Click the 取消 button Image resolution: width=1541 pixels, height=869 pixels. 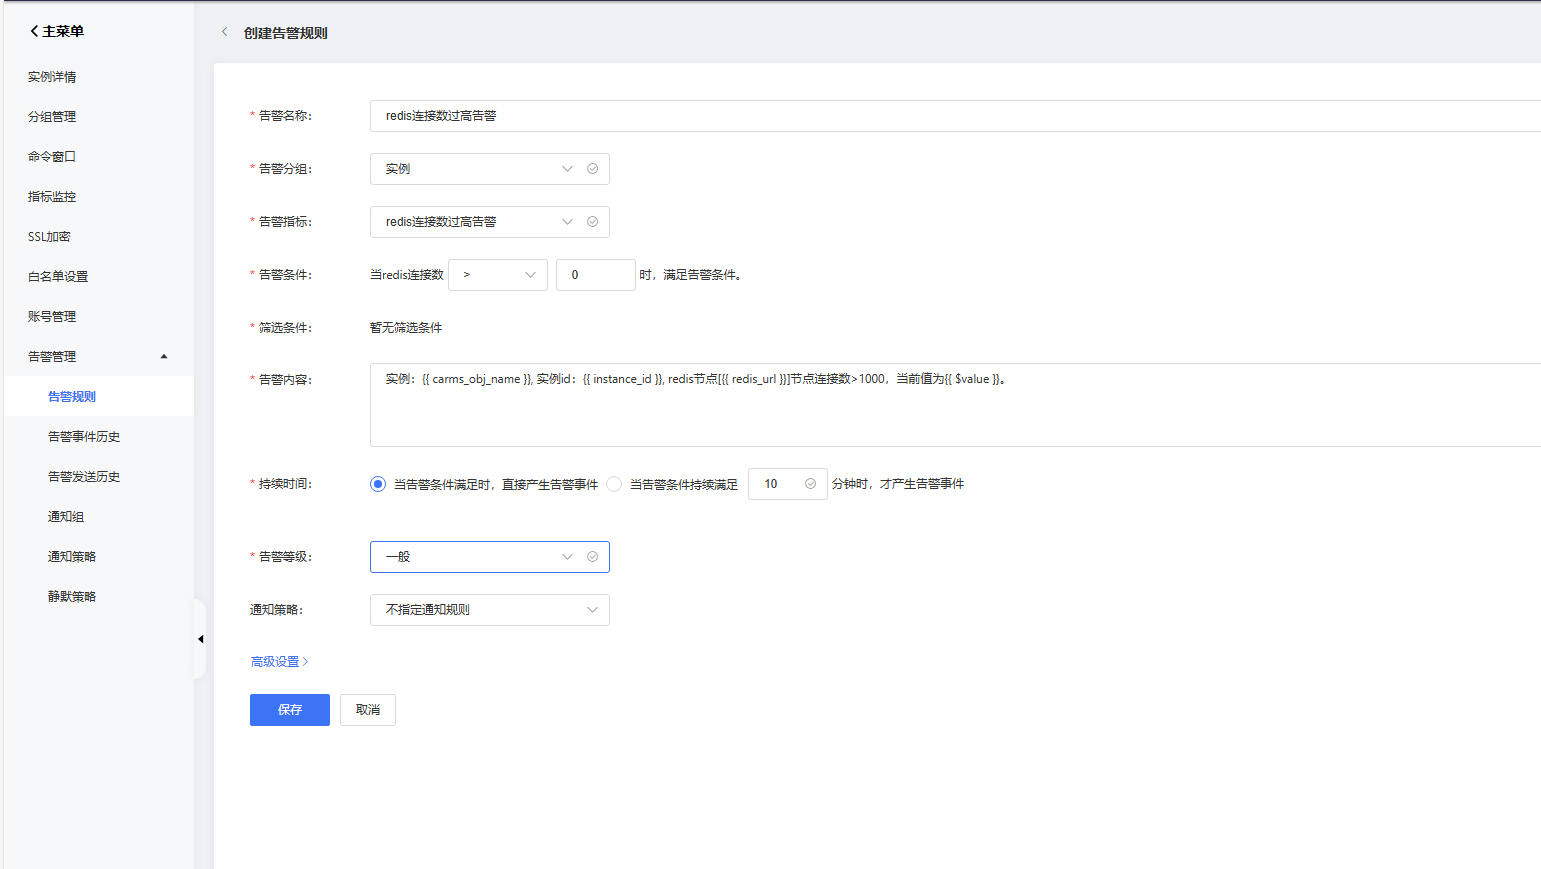tap(368, 710)
